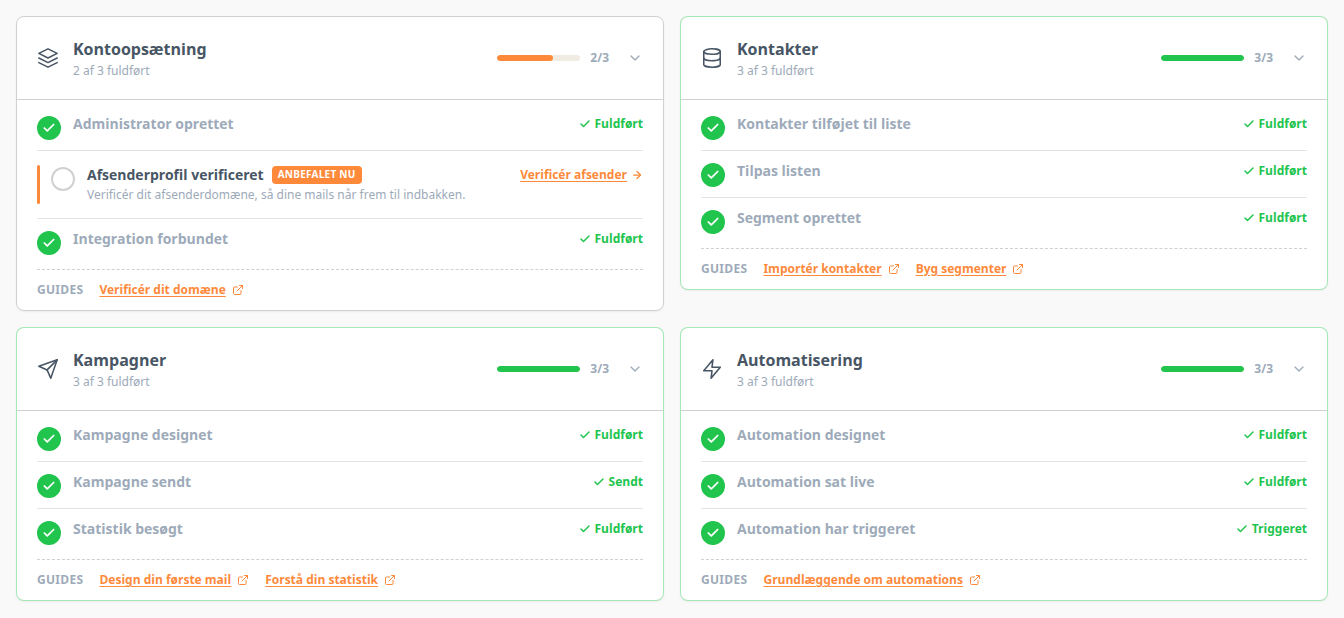Click the Administrator oprettet step title
Viewport: 1344px width, 618px height.
click(x=153, y=124)
